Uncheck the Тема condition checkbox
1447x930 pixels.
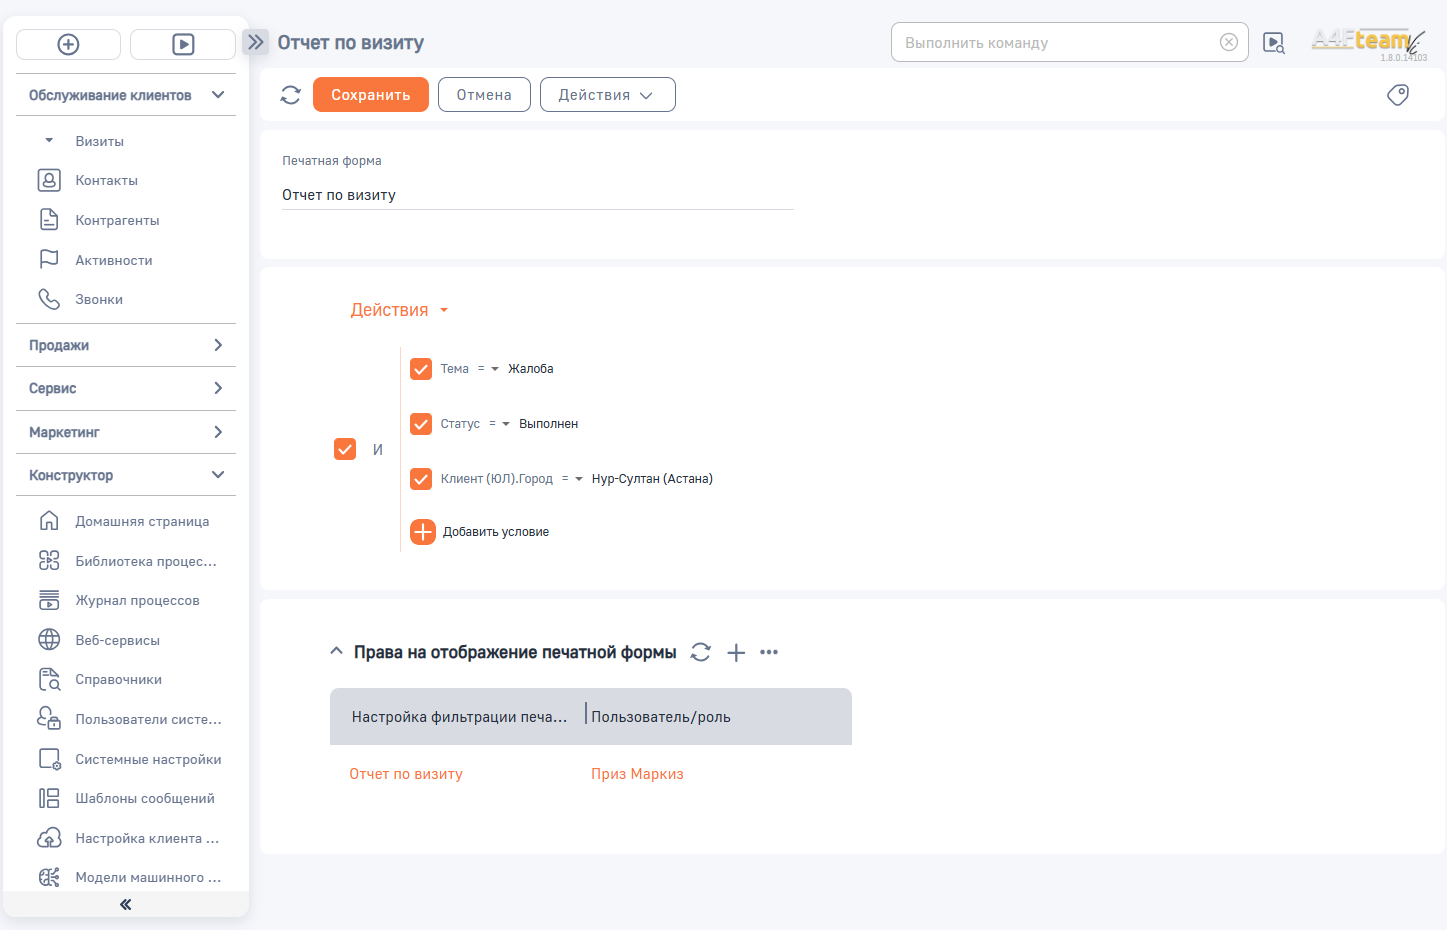coord(421,369)
